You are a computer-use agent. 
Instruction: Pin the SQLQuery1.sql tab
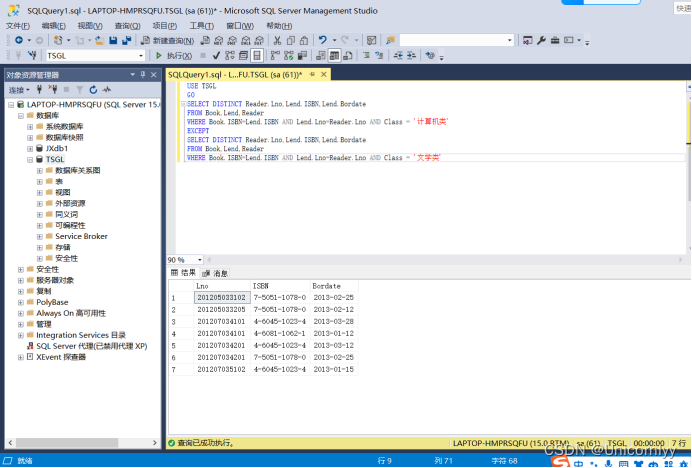312,75
